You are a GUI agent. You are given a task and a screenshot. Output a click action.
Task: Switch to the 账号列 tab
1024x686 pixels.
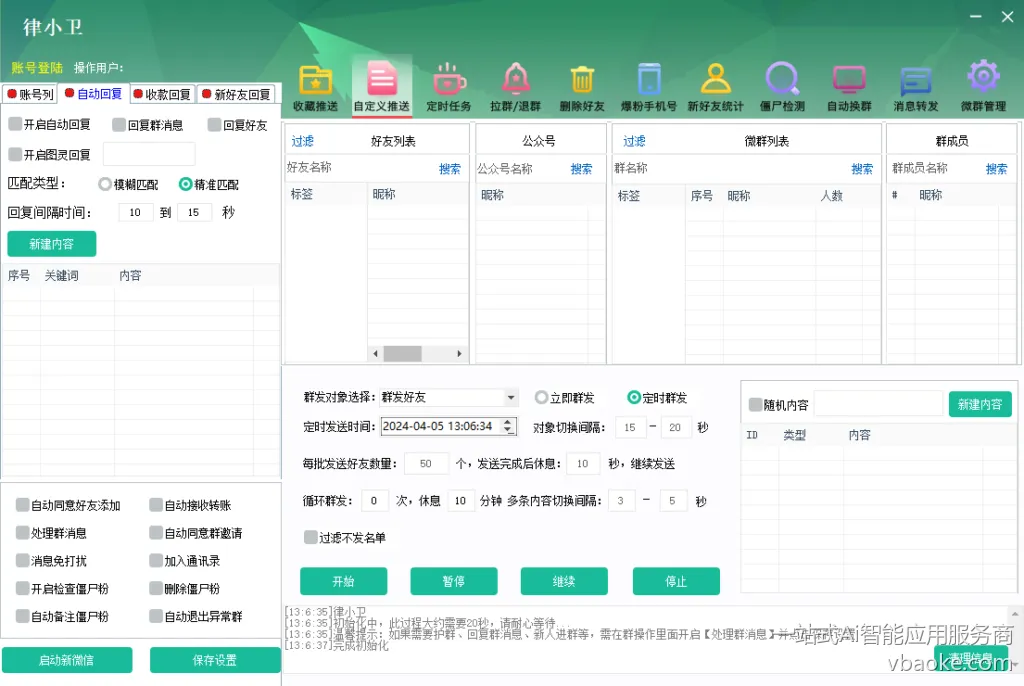coord(30,95)
